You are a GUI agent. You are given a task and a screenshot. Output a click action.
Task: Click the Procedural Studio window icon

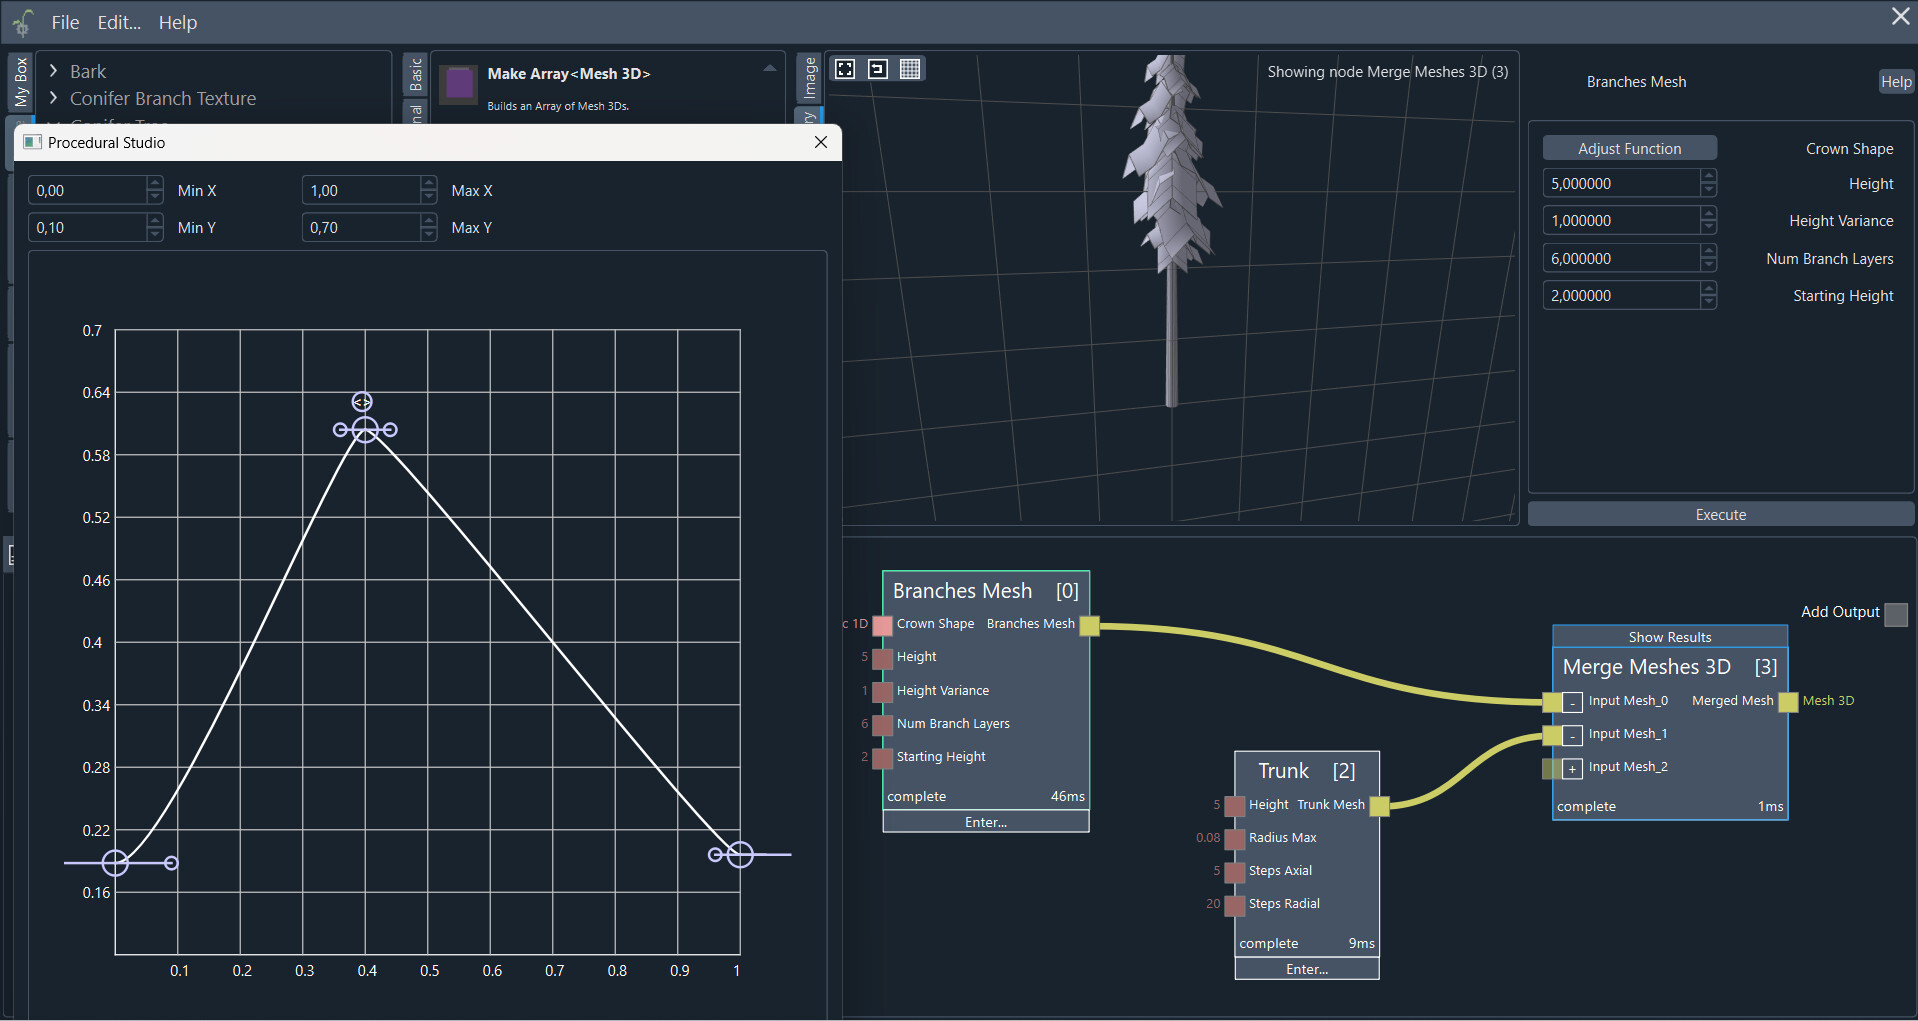[31, 142]
